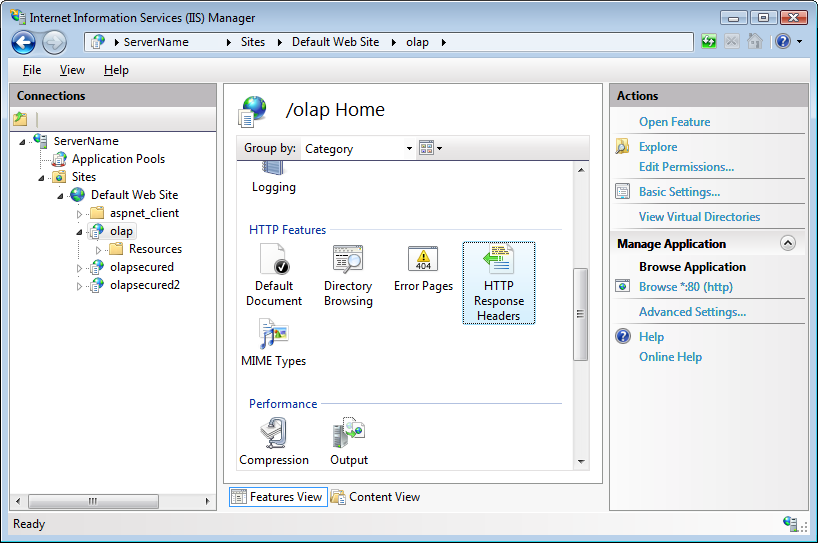Open the Group by Category dropdown
Image resolution: width=818 pixels, height=543 pixels.
358,149
